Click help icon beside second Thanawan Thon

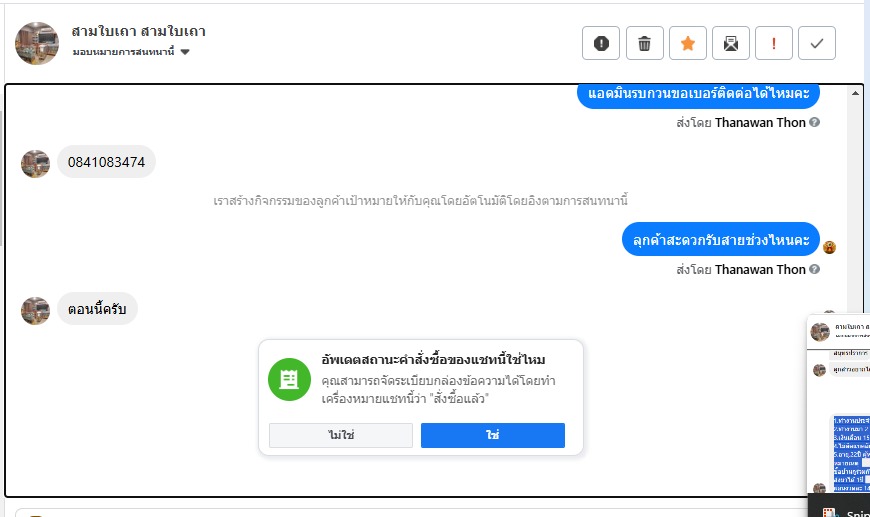point(815,270)
